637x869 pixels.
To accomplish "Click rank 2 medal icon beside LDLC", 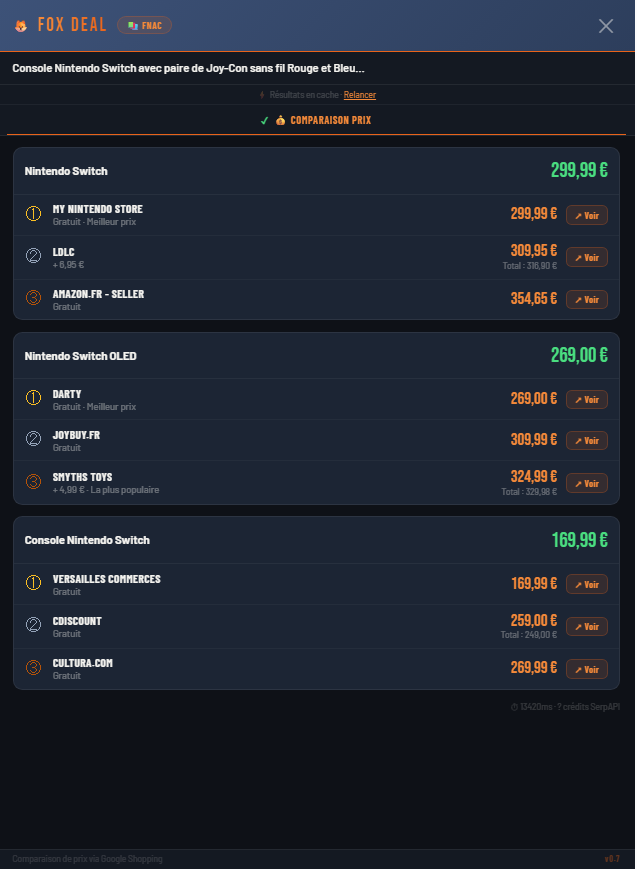I will pyautogui.click(x=33, y=256).
